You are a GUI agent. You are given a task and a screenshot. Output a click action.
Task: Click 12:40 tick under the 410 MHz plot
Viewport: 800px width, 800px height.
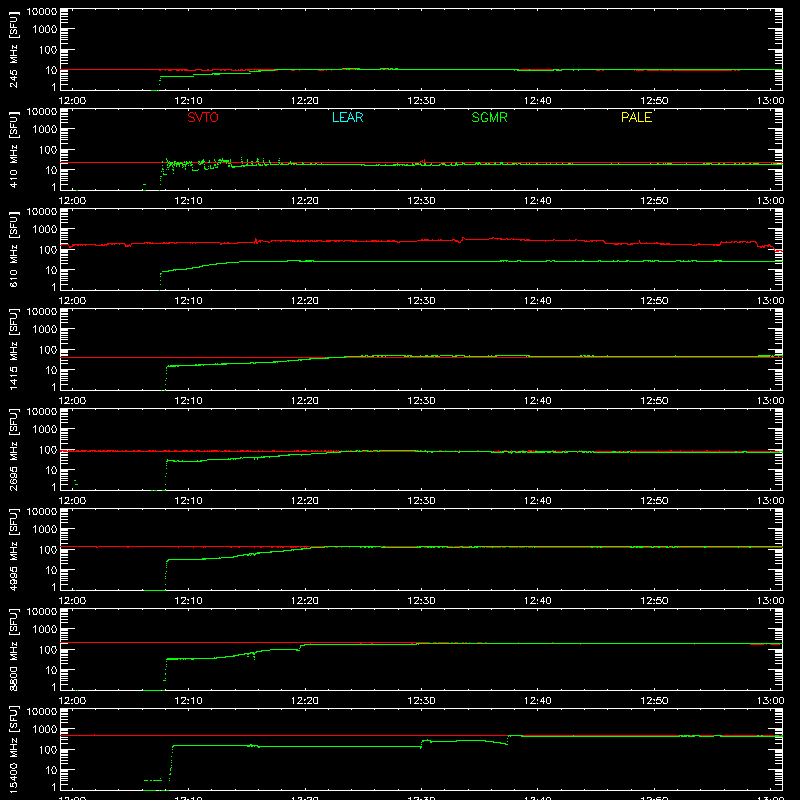point(538,201)
